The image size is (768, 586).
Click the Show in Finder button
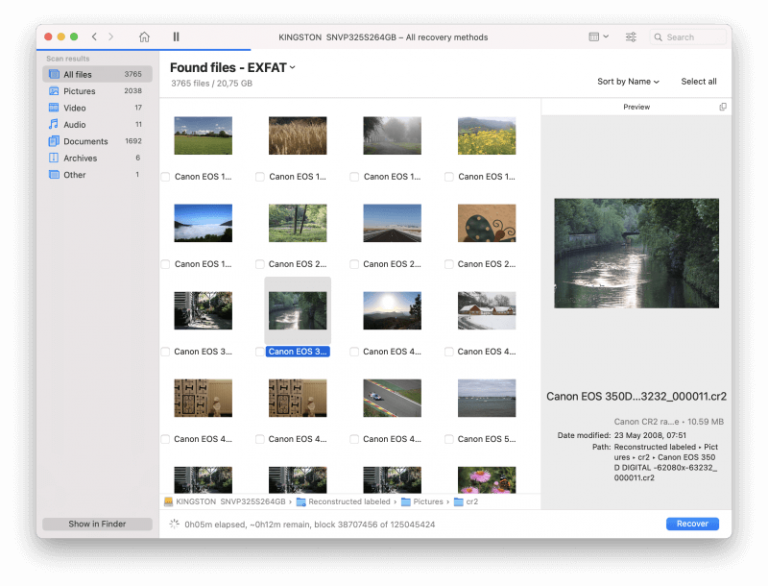click(97, 524)
